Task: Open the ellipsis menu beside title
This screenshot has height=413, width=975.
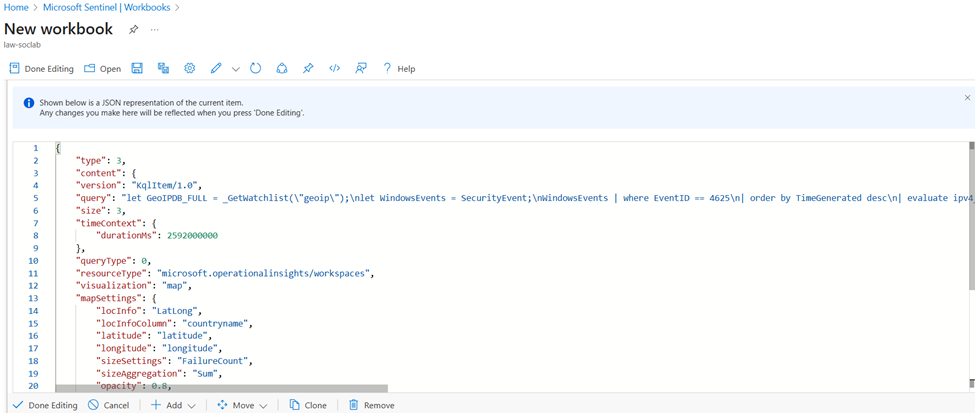Action: pyautogui.click(x=155, y=29)
